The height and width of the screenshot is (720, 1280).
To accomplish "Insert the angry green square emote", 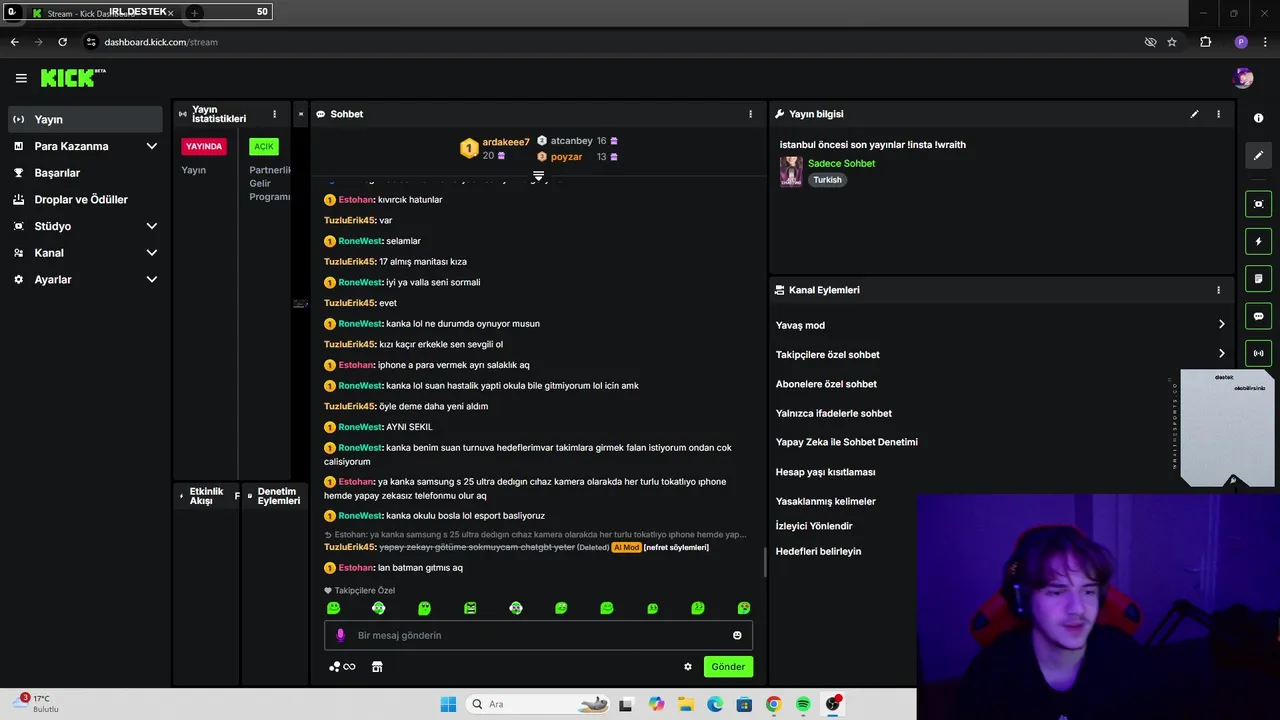I will pos(470,608).
